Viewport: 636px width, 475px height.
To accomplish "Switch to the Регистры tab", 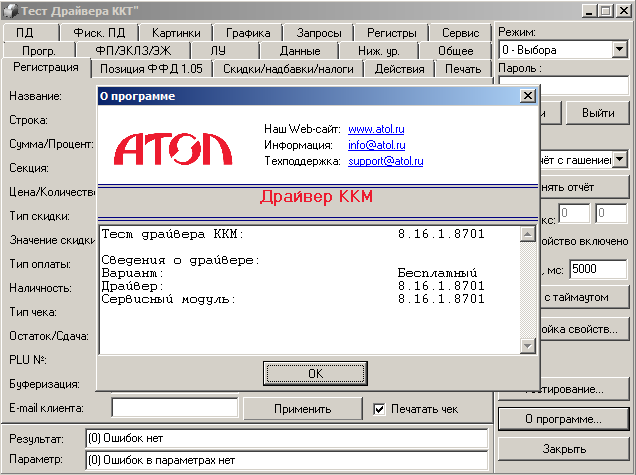I will pyautogui.click(x=391, y=33).
